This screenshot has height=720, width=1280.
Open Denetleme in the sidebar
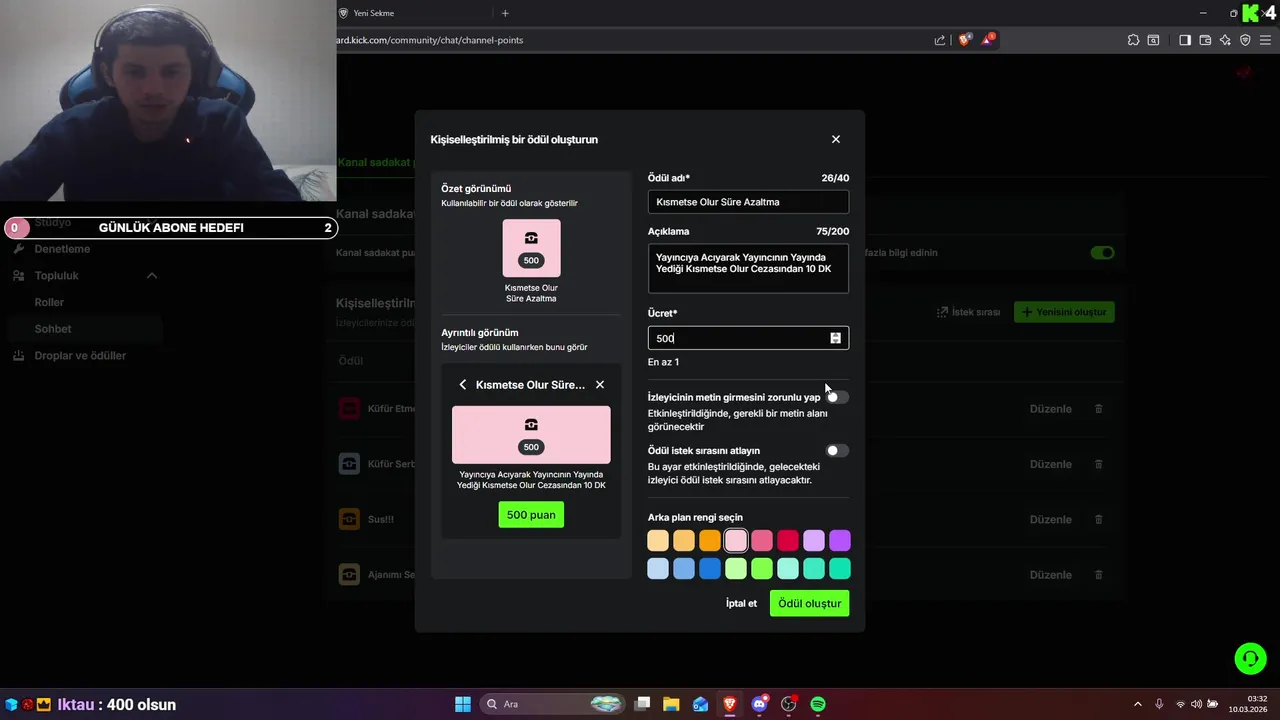[x=62, y=249]
